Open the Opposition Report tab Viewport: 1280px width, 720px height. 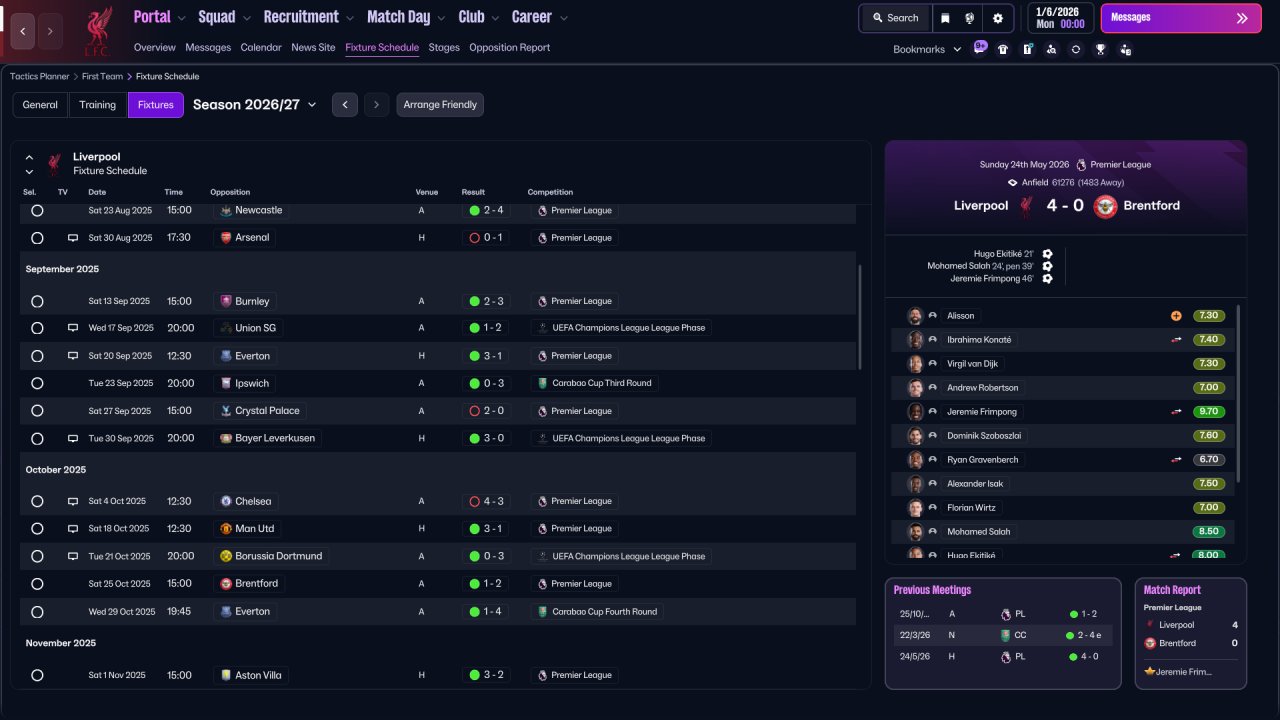point(509,47)
